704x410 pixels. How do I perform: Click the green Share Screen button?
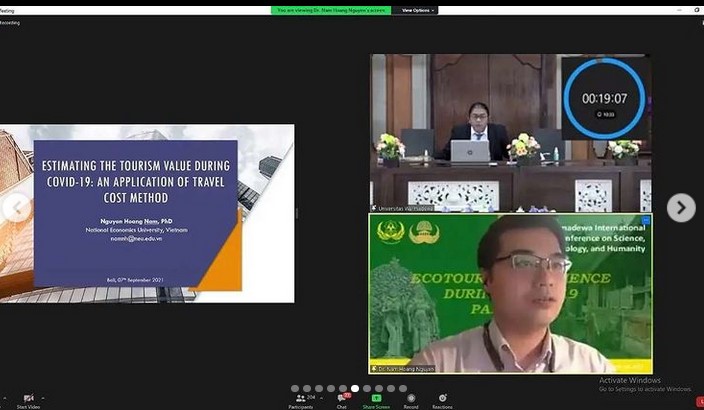376,401
